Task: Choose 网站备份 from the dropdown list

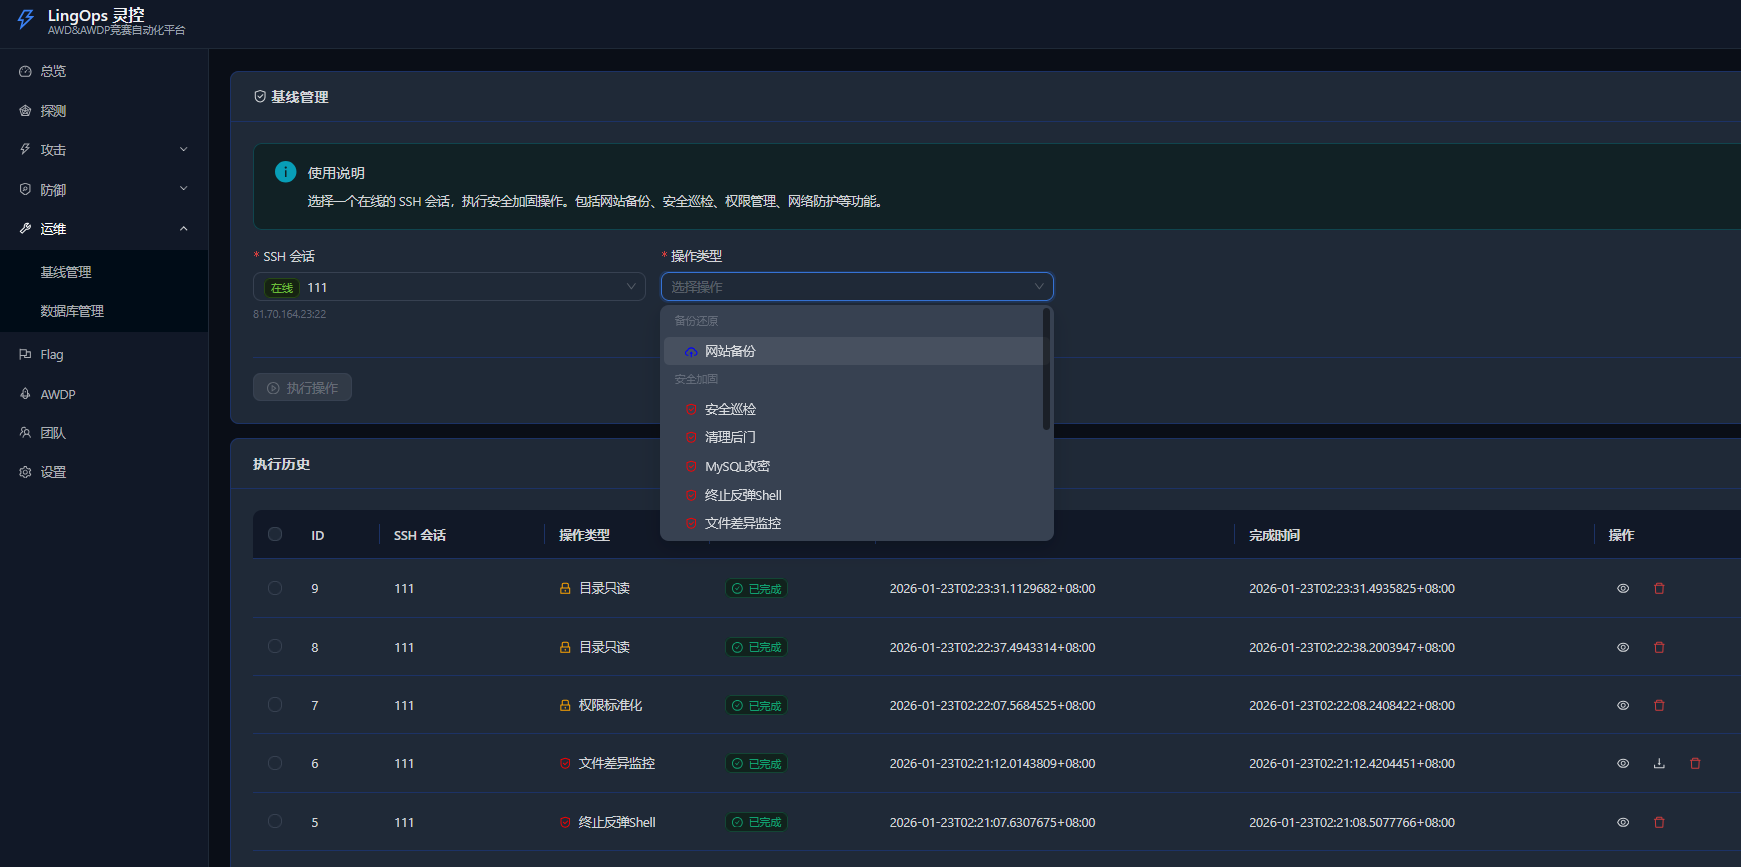Action: (853, 351)
